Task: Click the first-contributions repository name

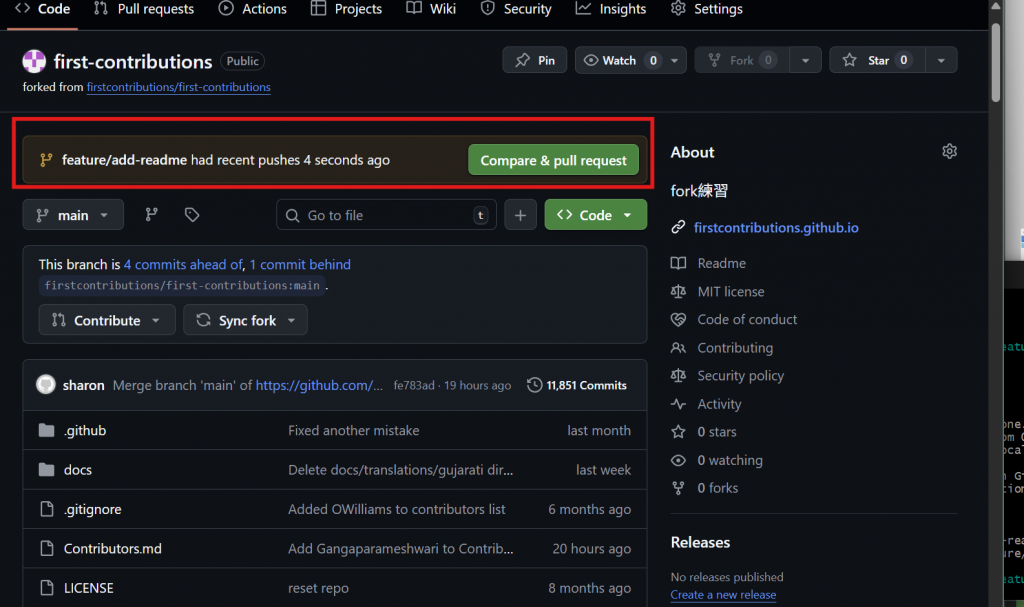Action: 133,61
